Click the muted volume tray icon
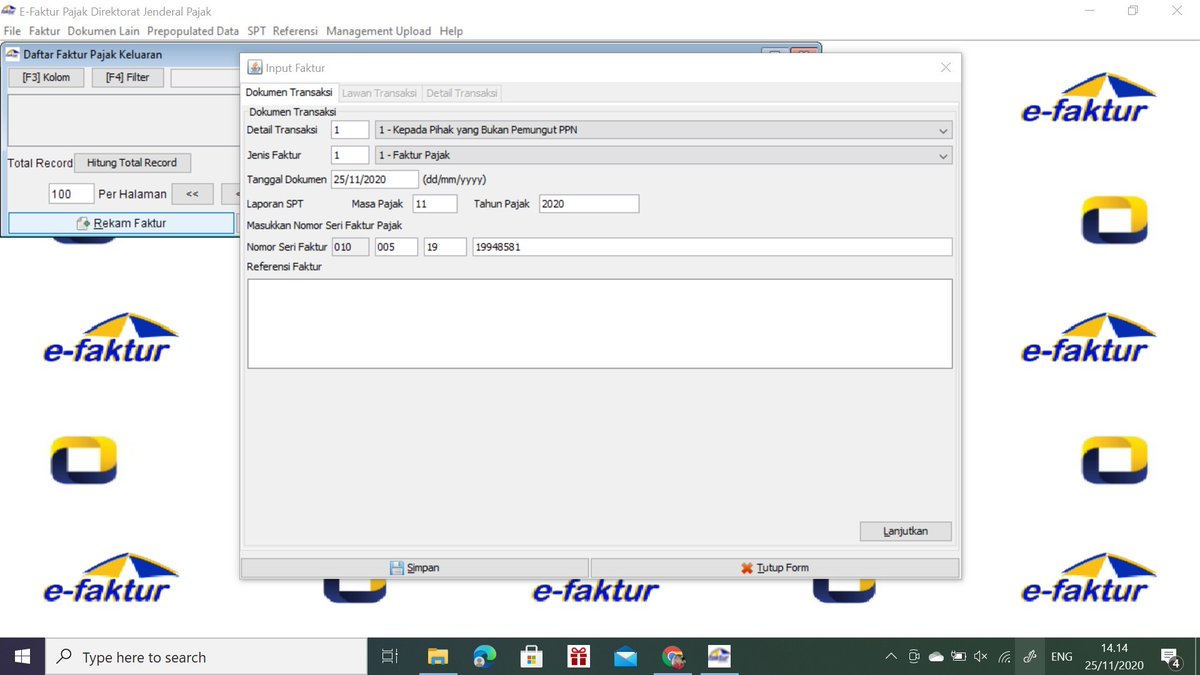The width and height of the screenshot is (1200, 675). pyautogui.click(x=981, y=657)
